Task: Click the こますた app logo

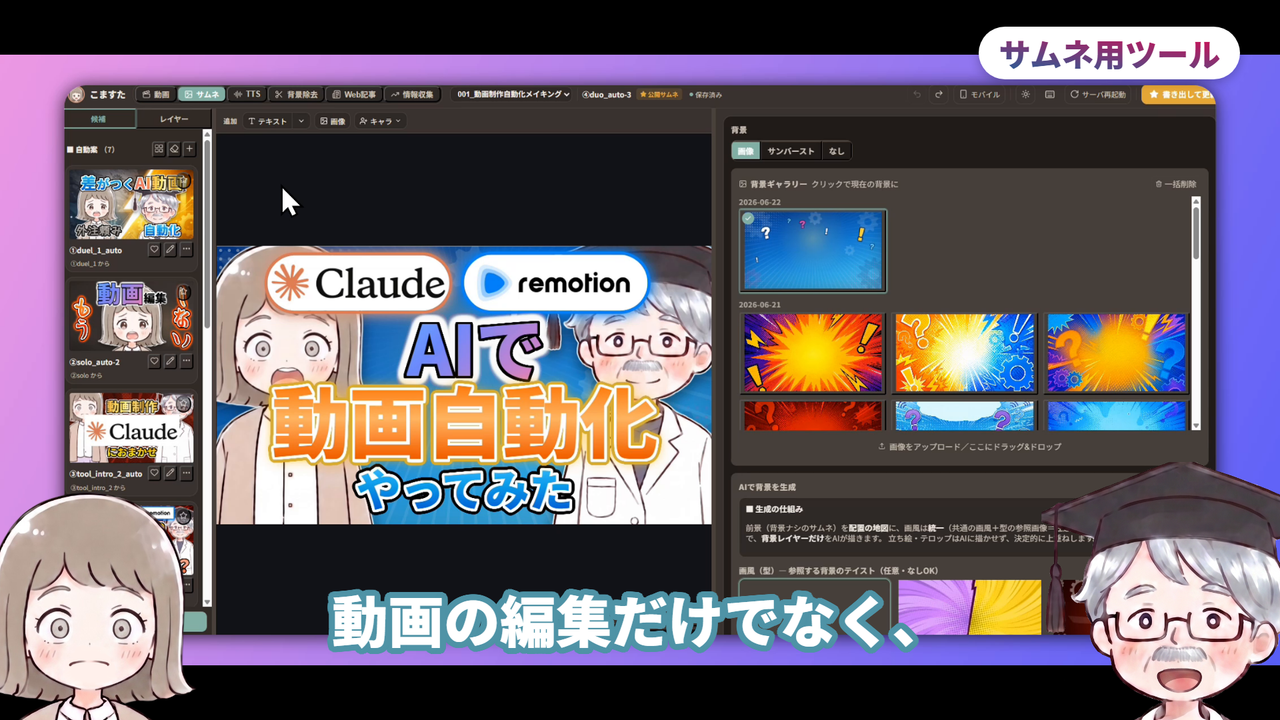Action: tap(98, 94)
